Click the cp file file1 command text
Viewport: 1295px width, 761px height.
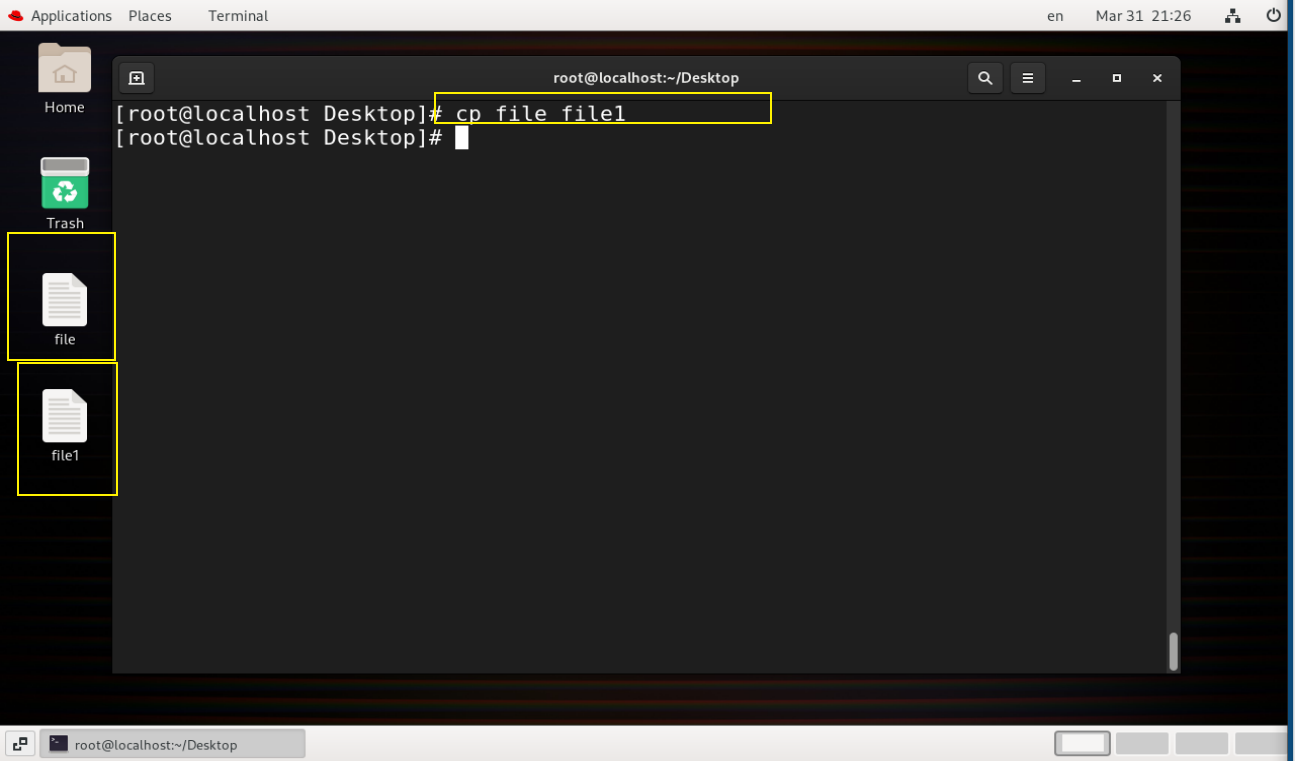coord(541,113)
